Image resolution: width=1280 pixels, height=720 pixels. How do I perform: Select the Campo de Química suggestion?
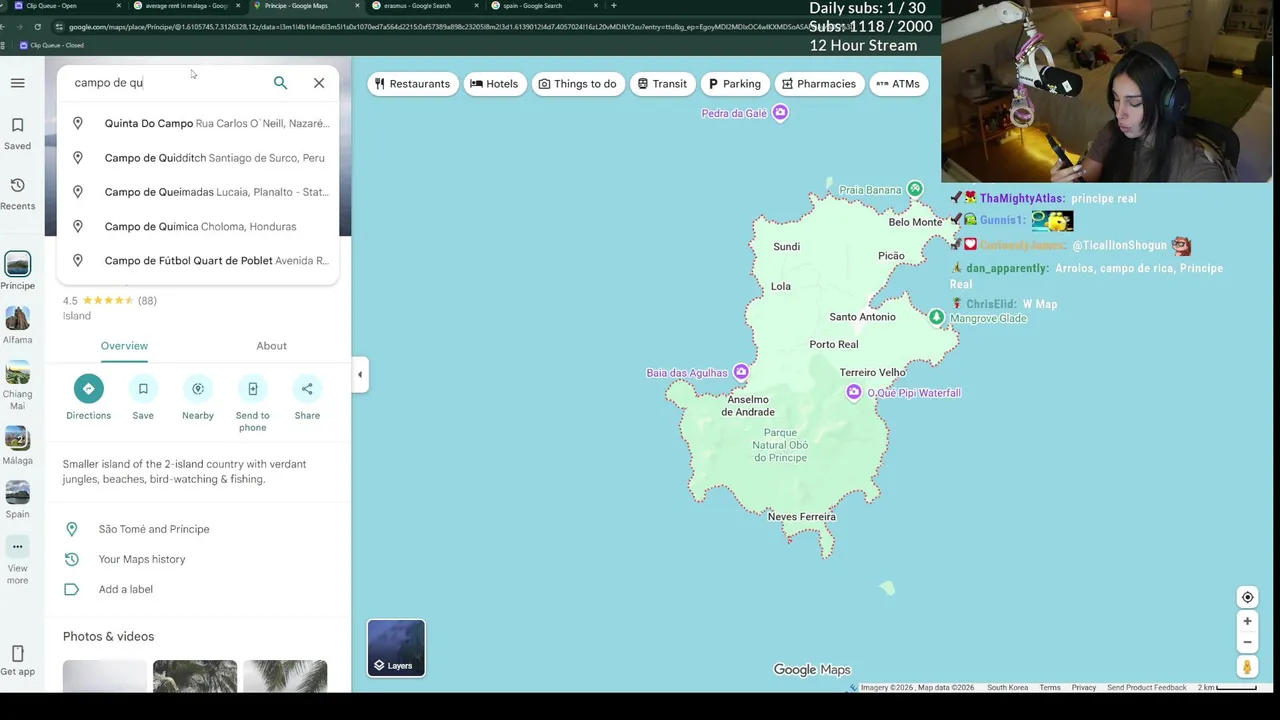click(198, 226)
